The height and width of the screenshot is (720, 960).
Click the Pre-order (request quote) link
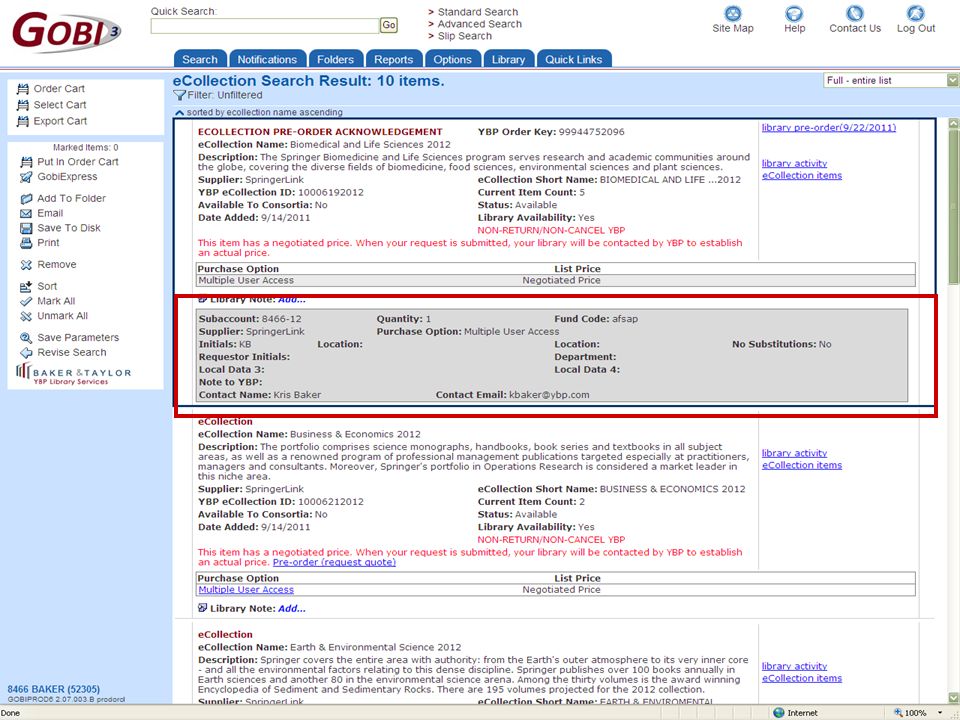coord(334,562)
